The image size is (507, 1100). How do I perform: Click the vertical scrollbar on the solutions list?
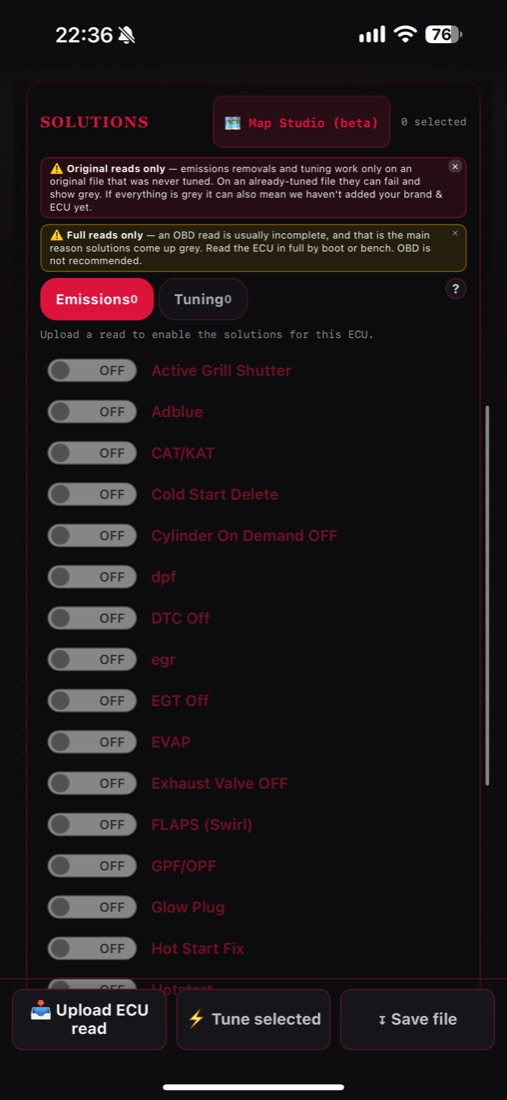click(x=487, y=595)
